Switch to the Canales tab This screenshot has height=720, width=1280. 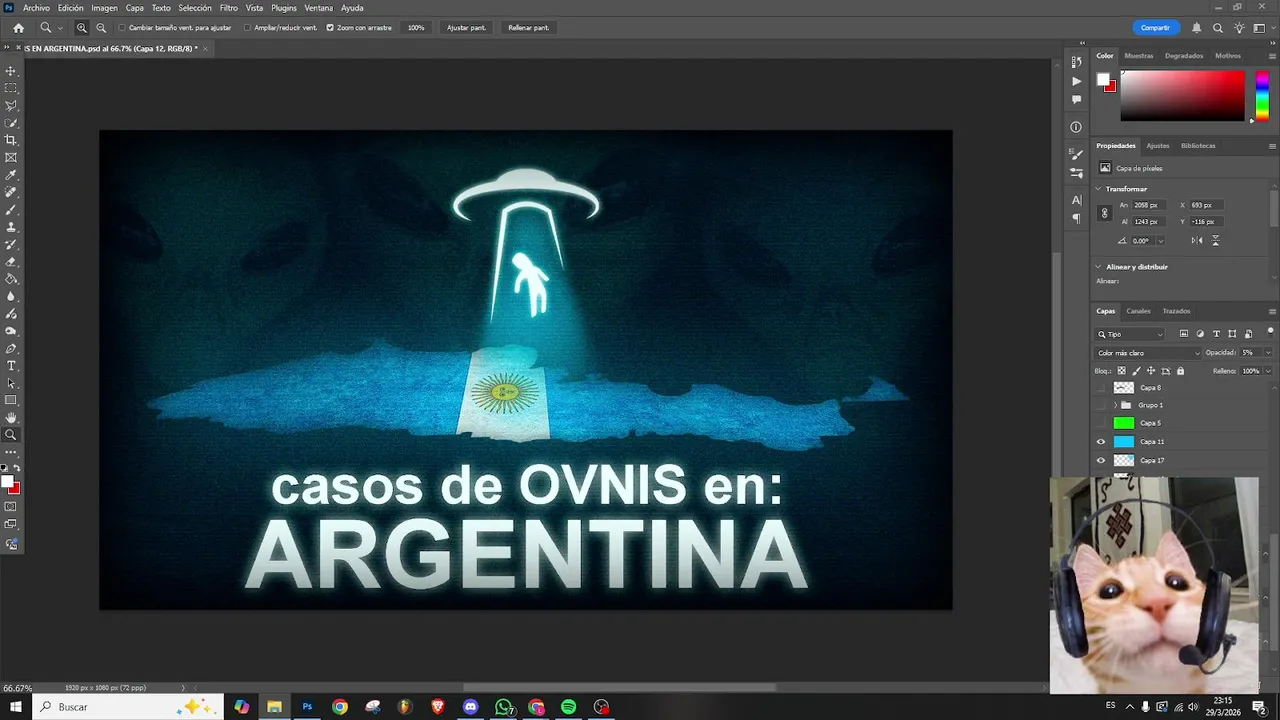point(1138,311)
